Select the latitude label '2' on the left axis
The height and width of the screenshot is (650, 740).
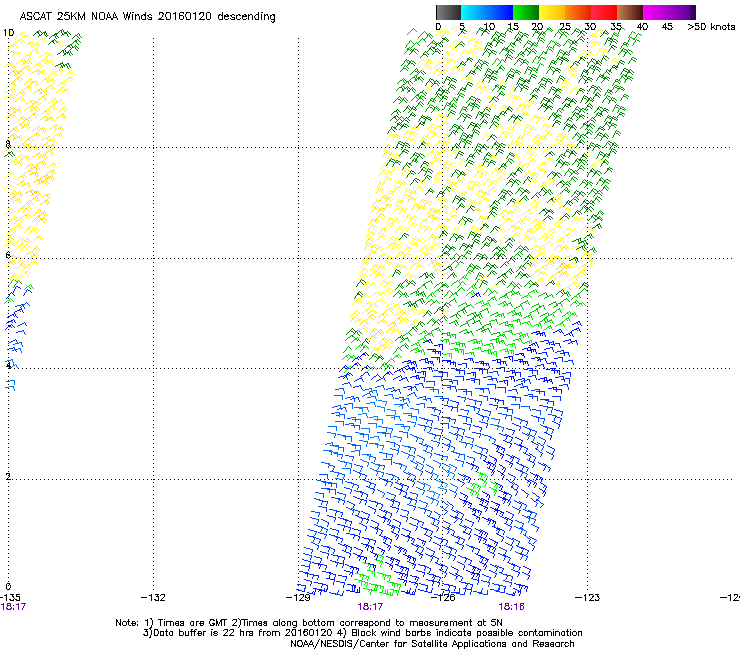point(8,476)
